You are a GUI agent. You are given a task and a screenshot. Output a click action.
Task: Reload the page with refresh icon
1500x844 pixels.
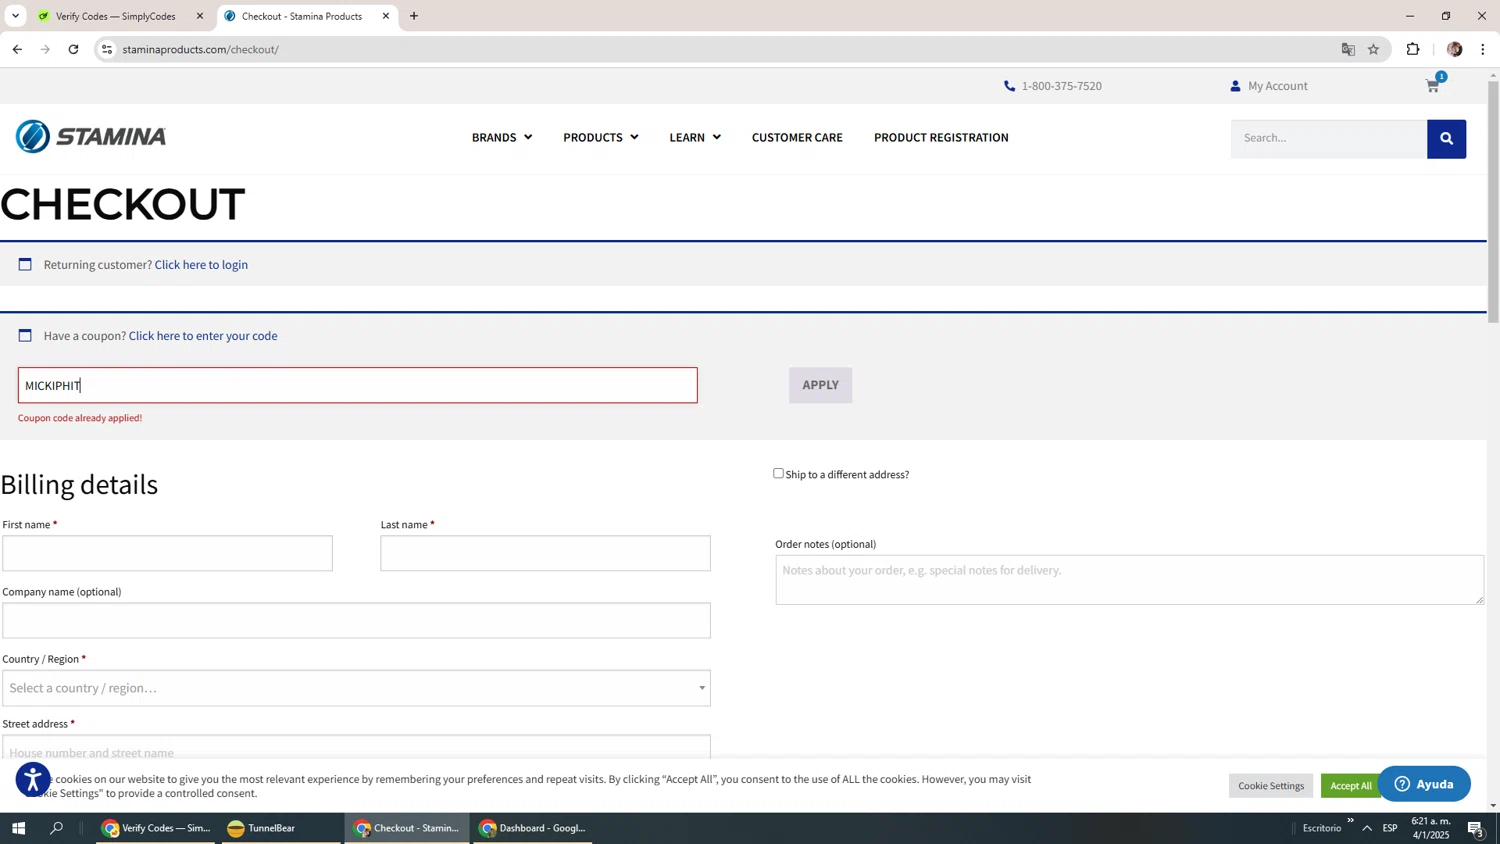click(x=73, y=49)
